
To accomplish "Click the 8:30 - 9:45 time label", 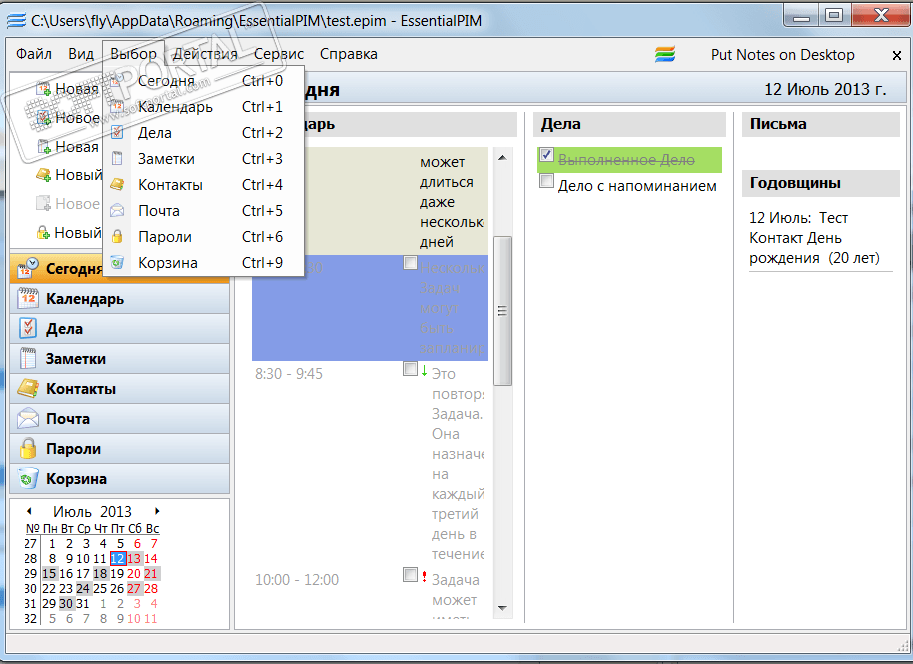I will click(x=289, y=373).
